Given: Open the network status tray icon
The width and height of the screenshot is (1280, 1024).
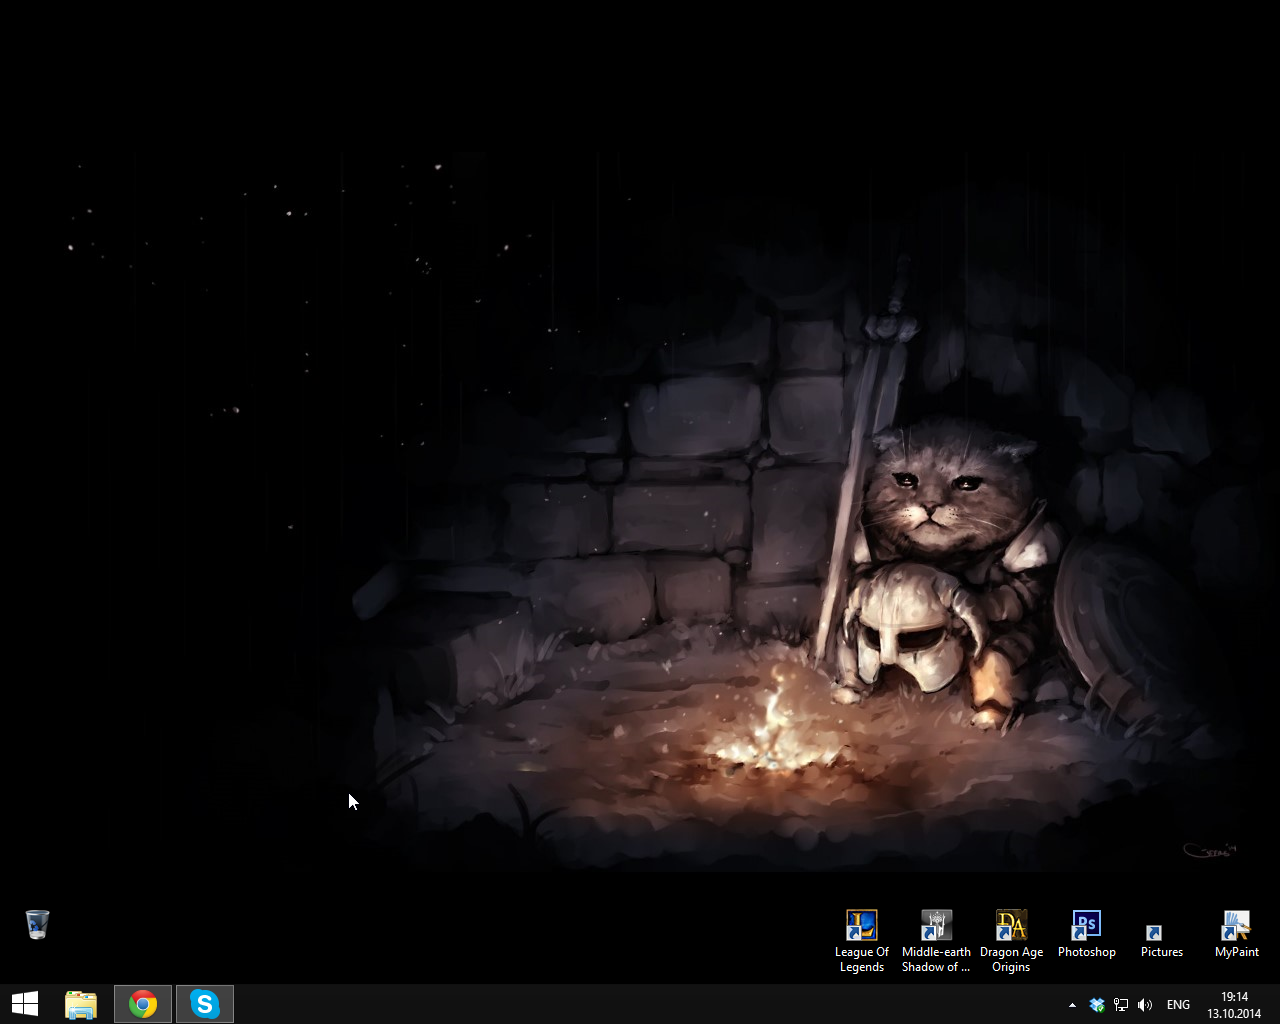Looking at the screenshot, I should coord(1121,1005).
